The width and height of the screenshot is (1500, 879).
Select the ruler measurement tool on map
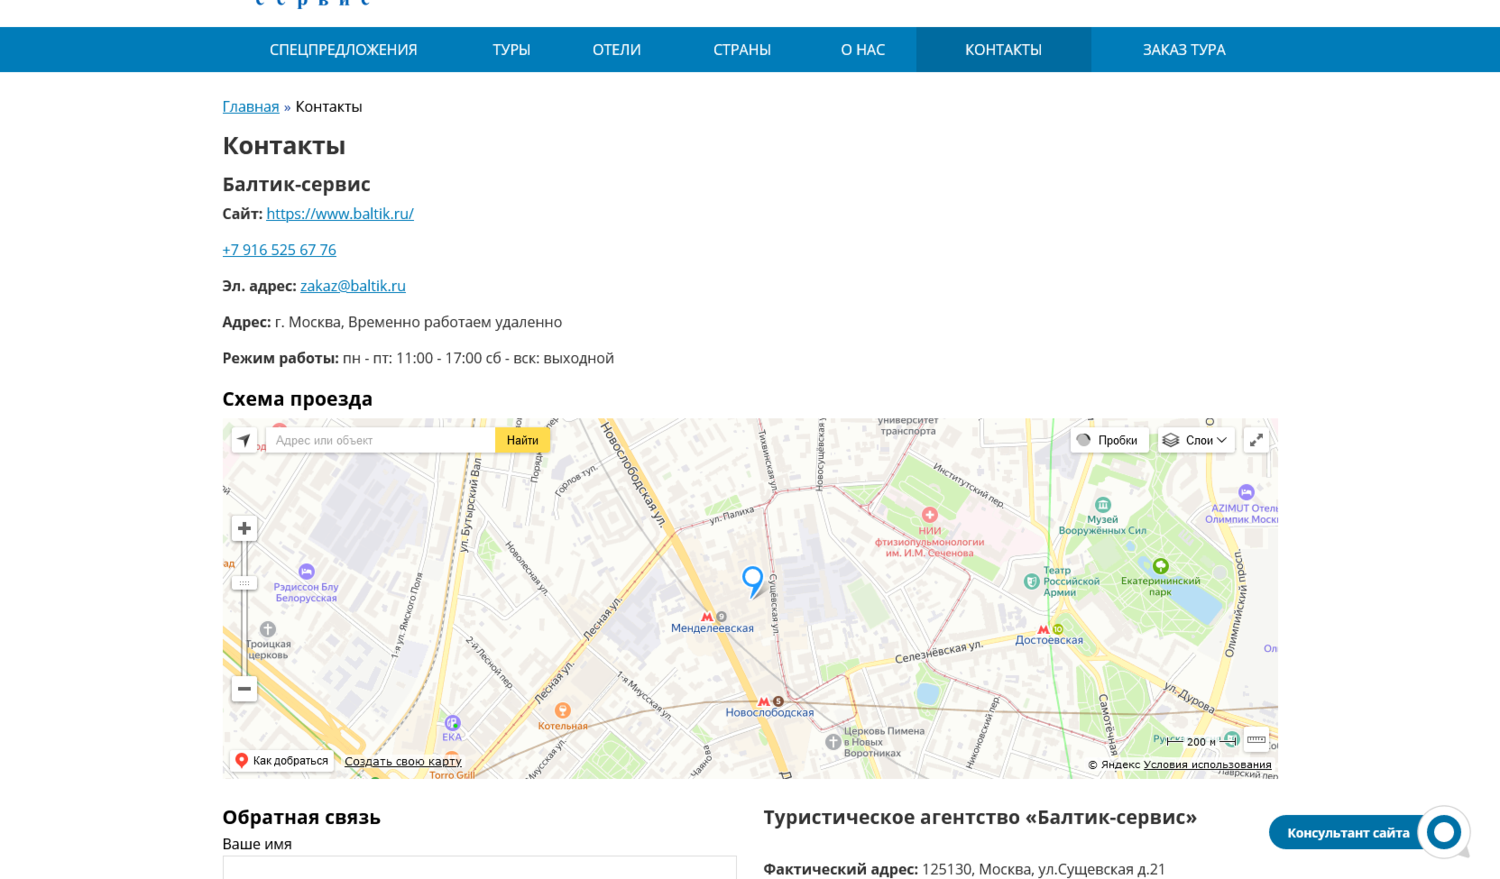pos(1256,740)
